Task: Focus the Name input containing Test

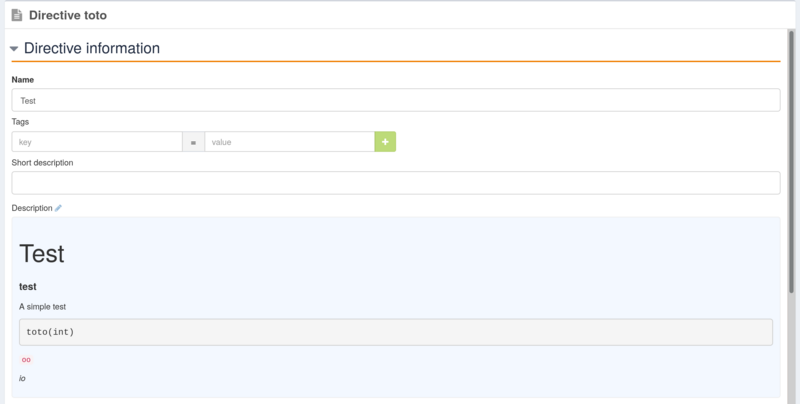Action: pyautogui.click(x=396, y=100)
